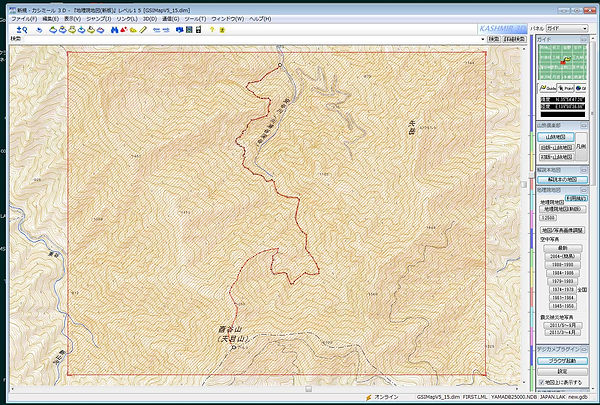The width and height of the screenshot is (600, 405).
Task: Open the ツール(T) menu
Action: pos(195,19)
